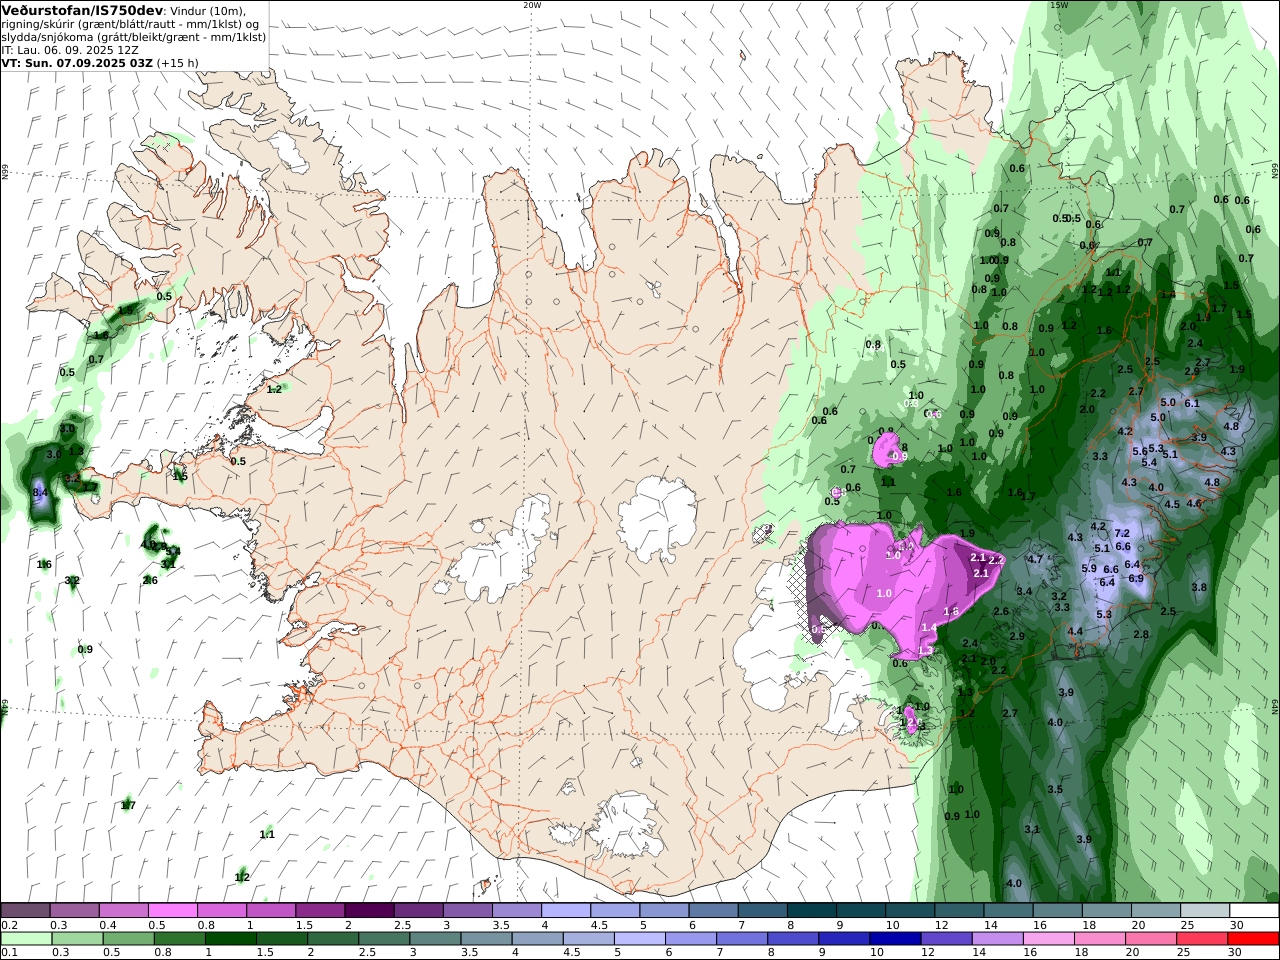Click the forecast offset (+15 h)

178,62
